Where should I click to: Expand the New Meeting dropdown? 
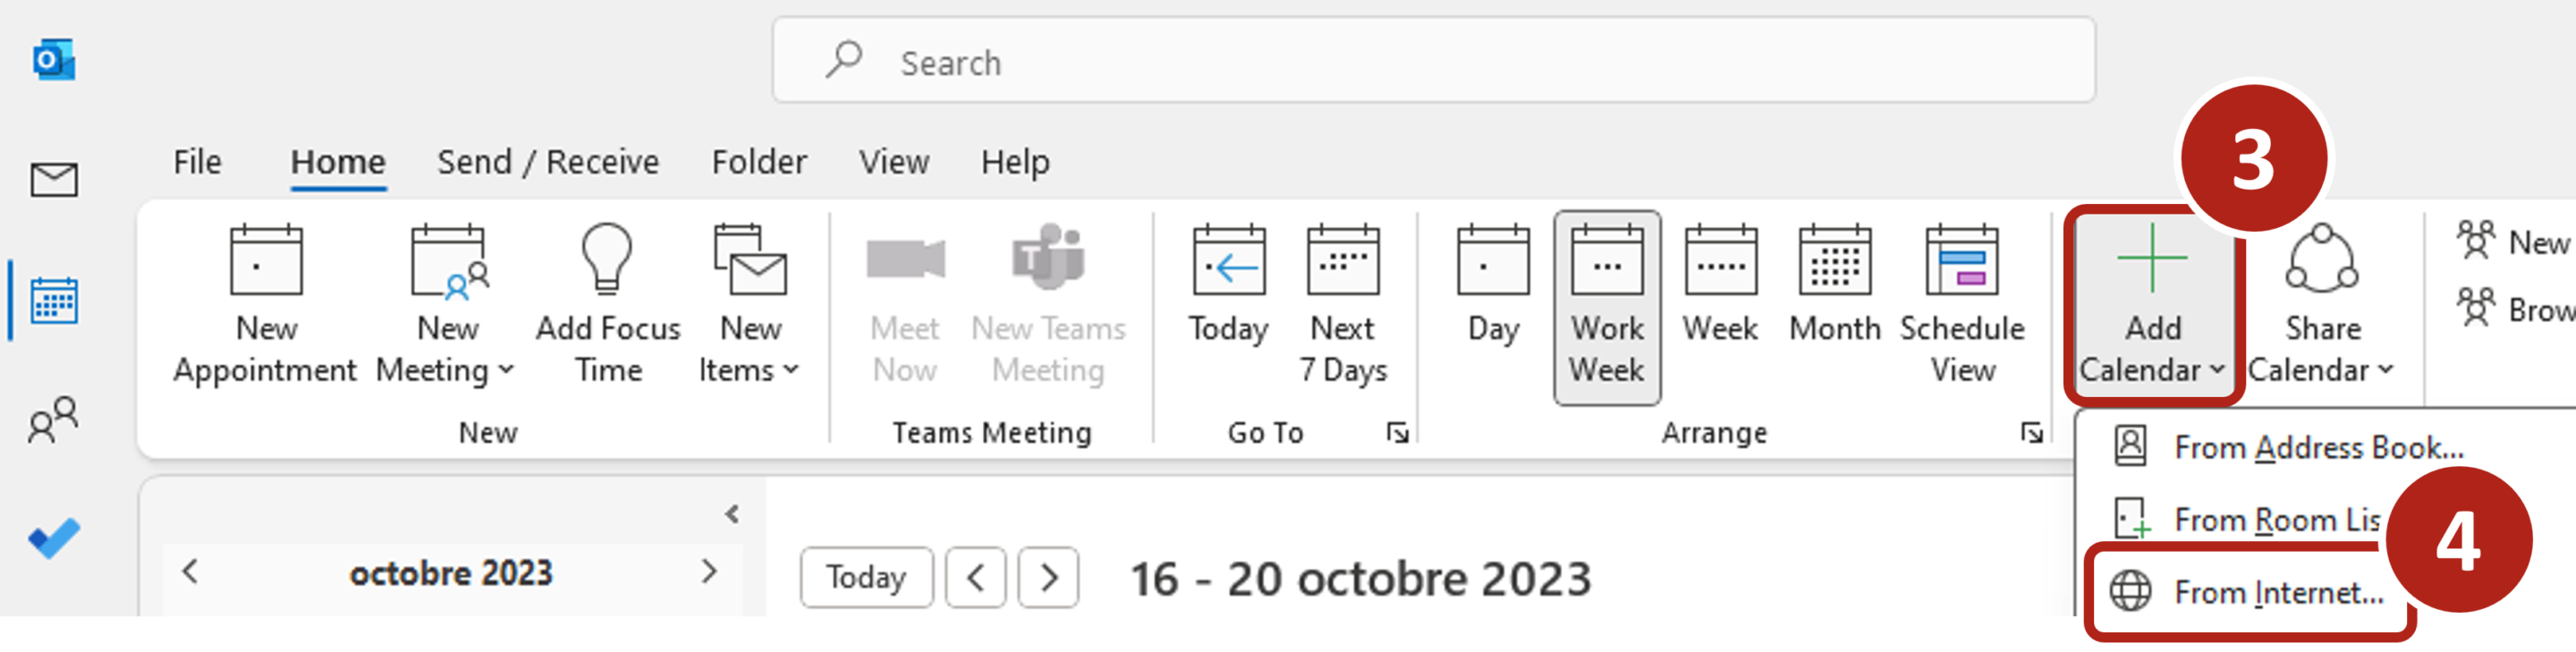click(506, 370)
